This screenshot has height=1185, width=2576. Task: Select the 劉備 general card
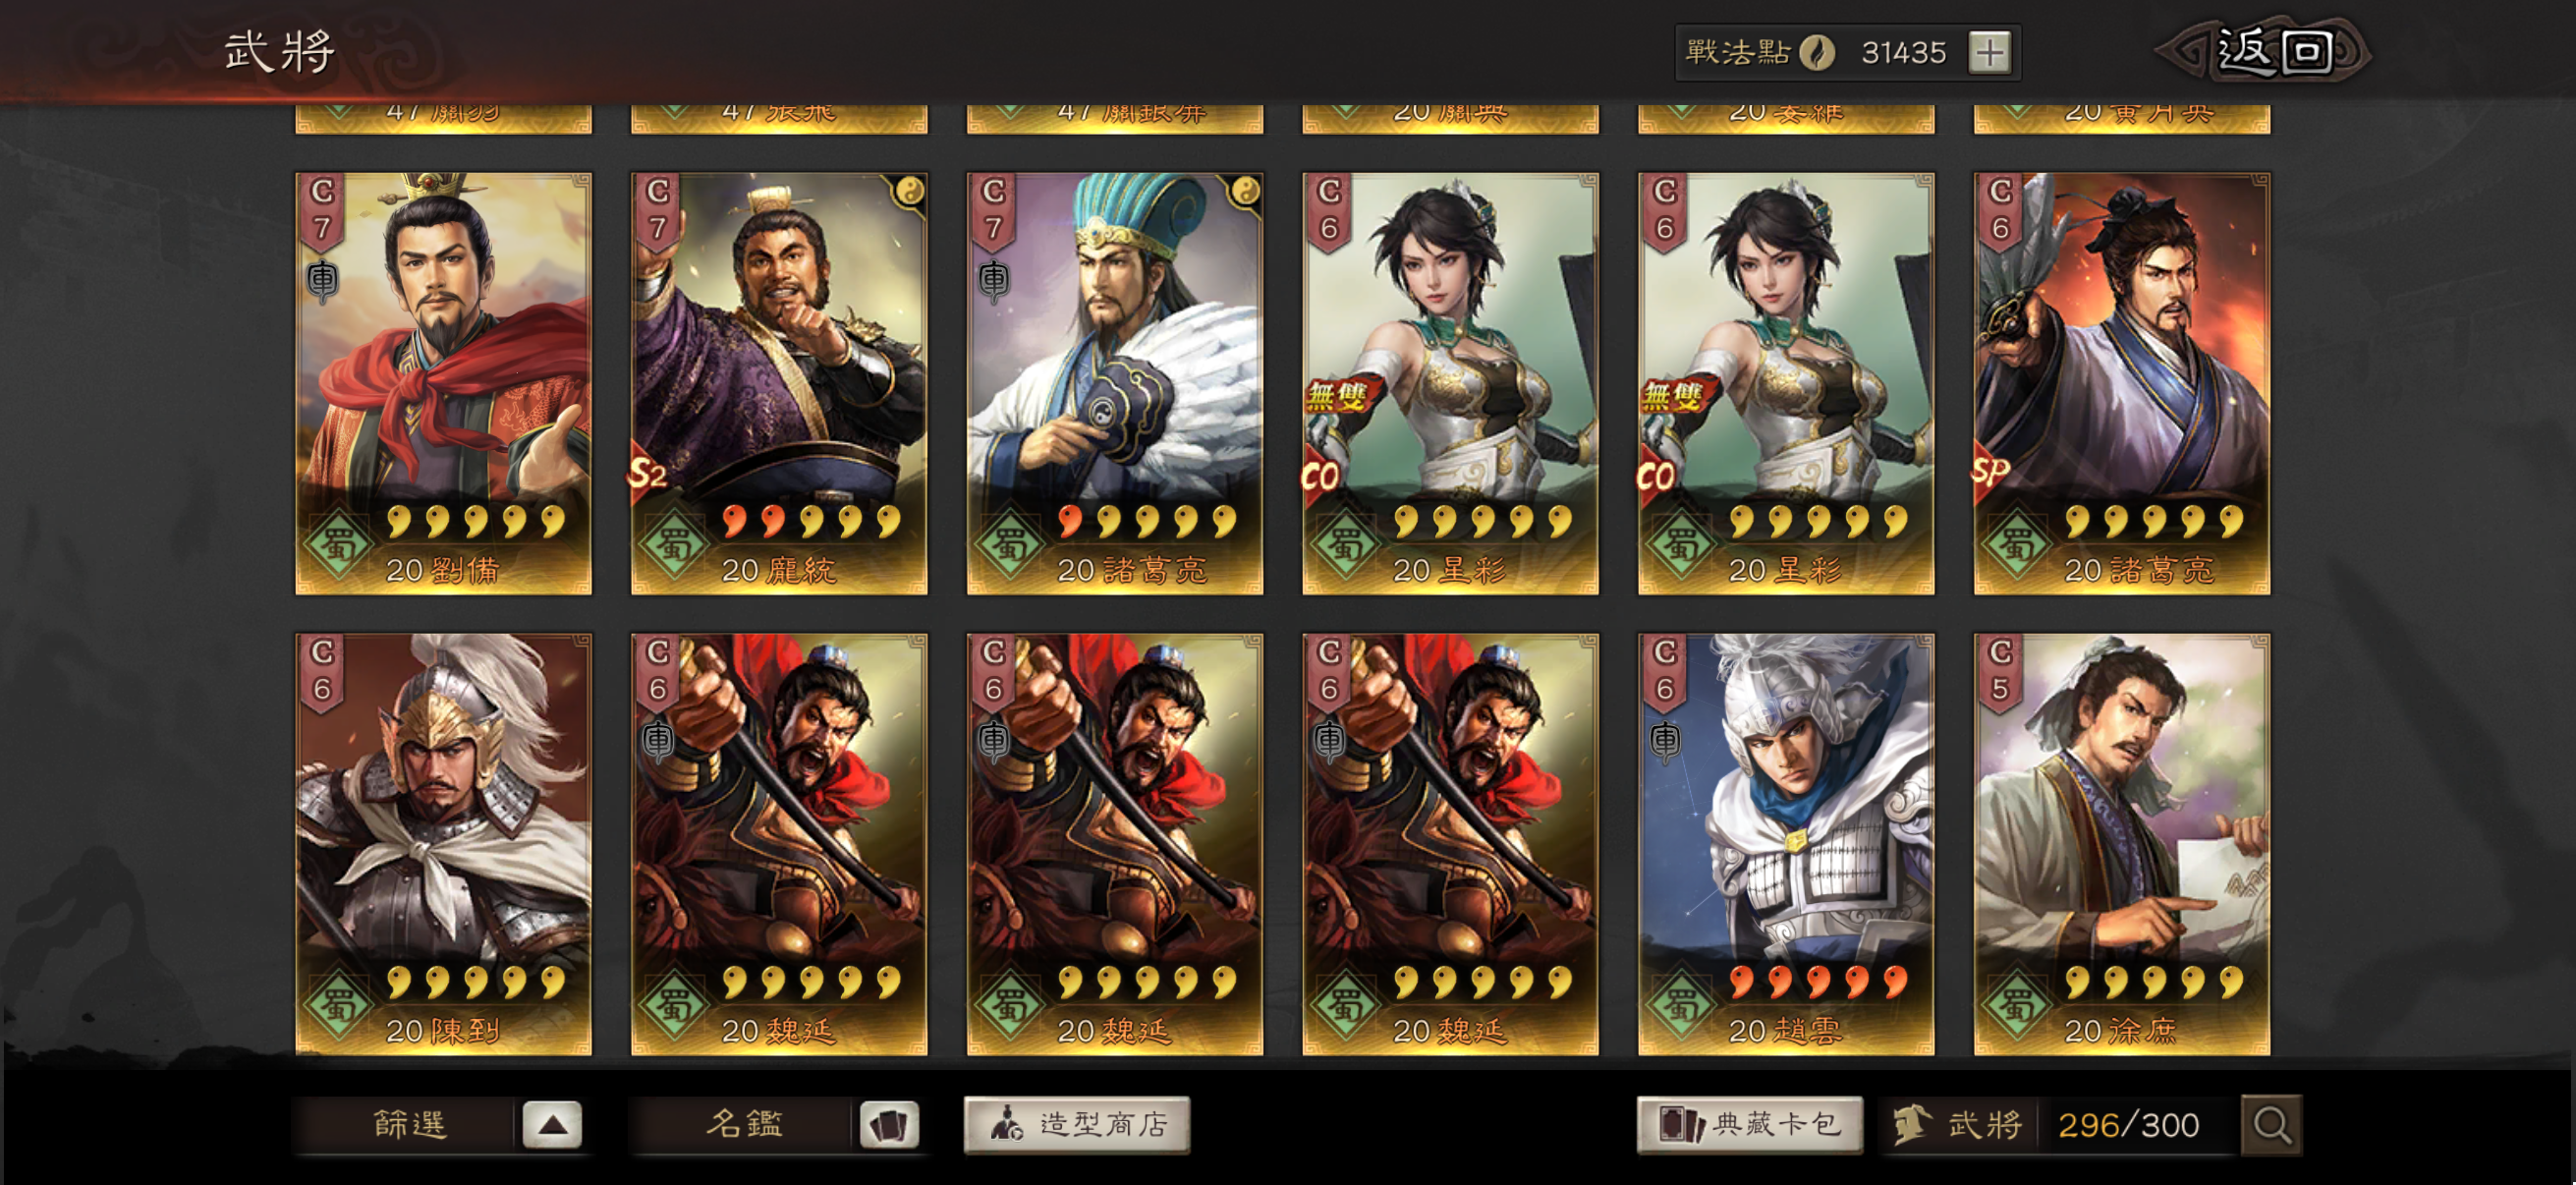click(x=443, y=384)
